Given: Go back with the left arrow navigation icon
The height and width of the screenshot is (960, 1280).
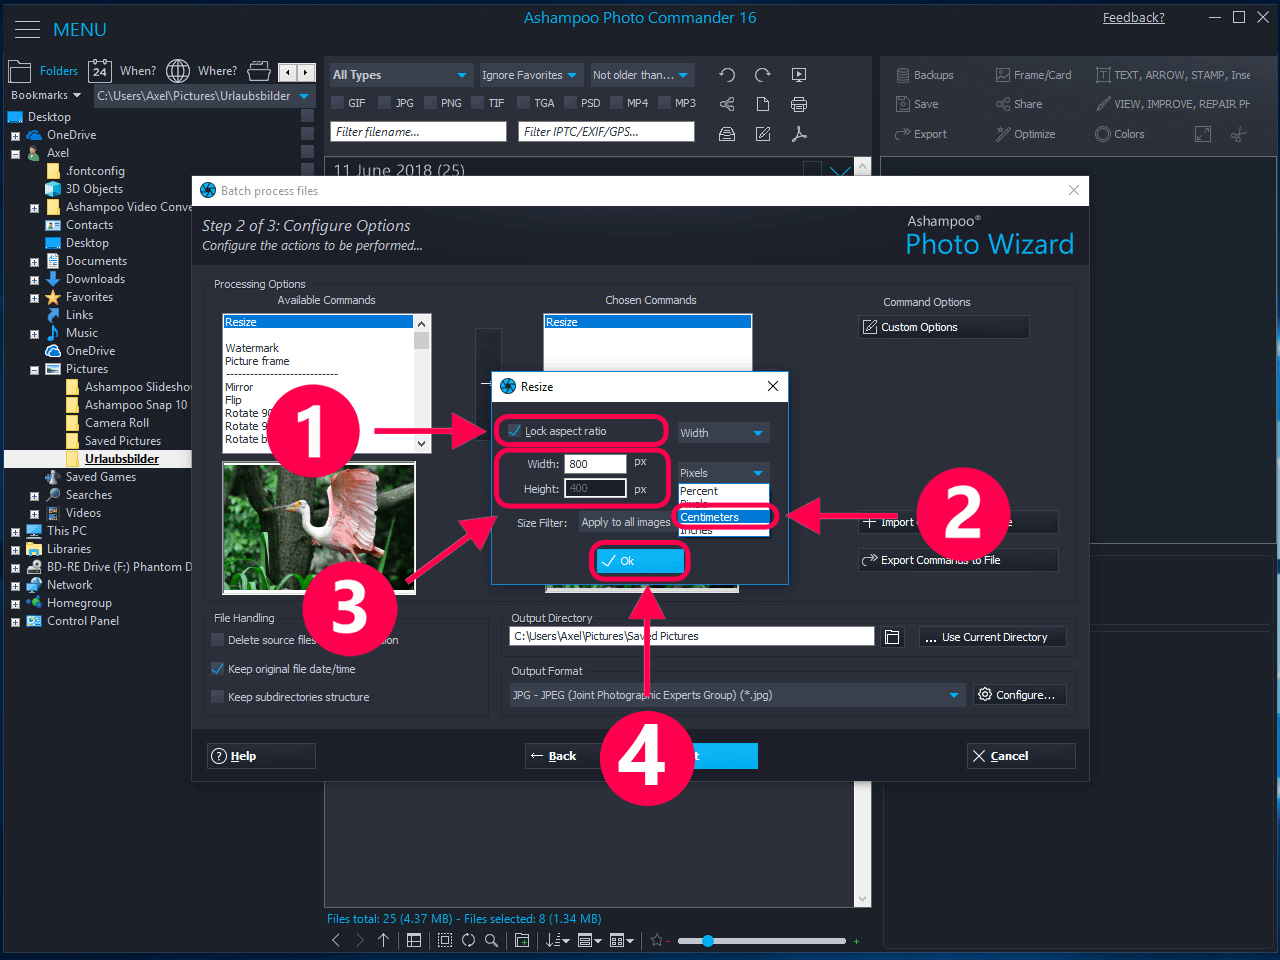Looking at the screenshot, I should 336,940.
